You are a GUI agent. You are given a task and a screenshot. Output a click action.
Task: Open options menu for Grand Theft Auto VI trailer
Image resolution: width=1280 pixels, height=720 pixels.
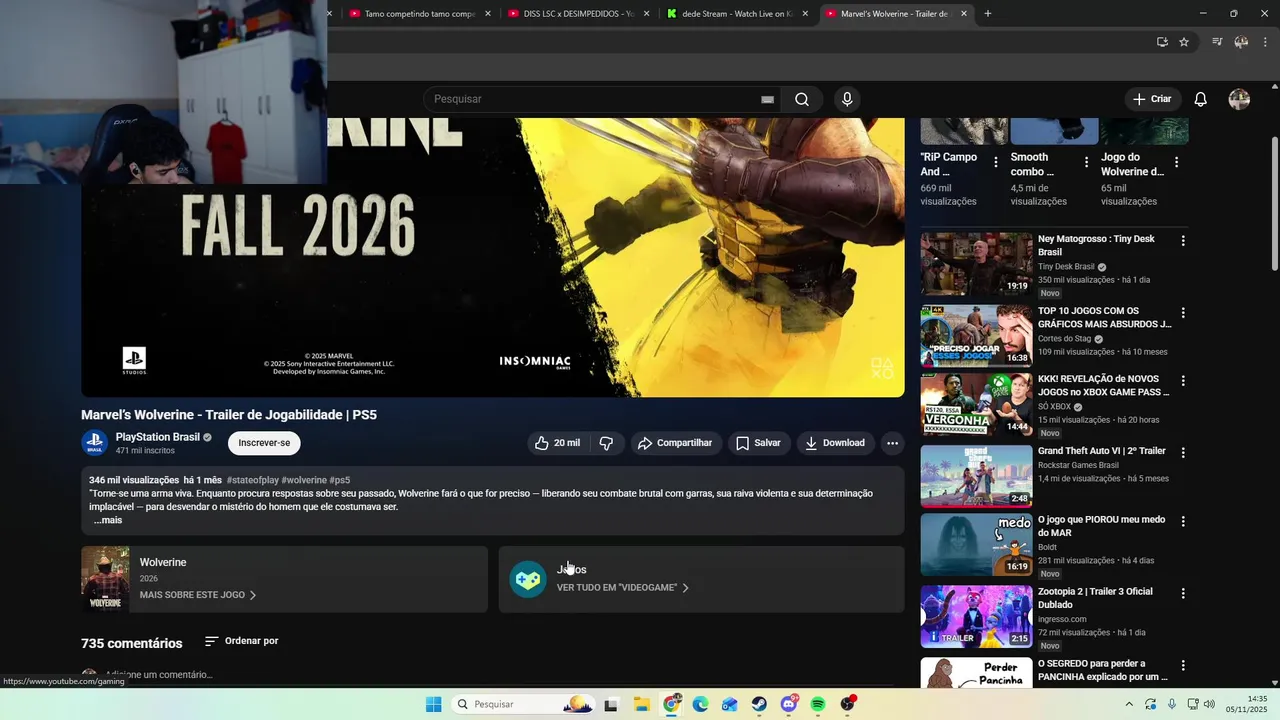click(x=1183, y=453)
